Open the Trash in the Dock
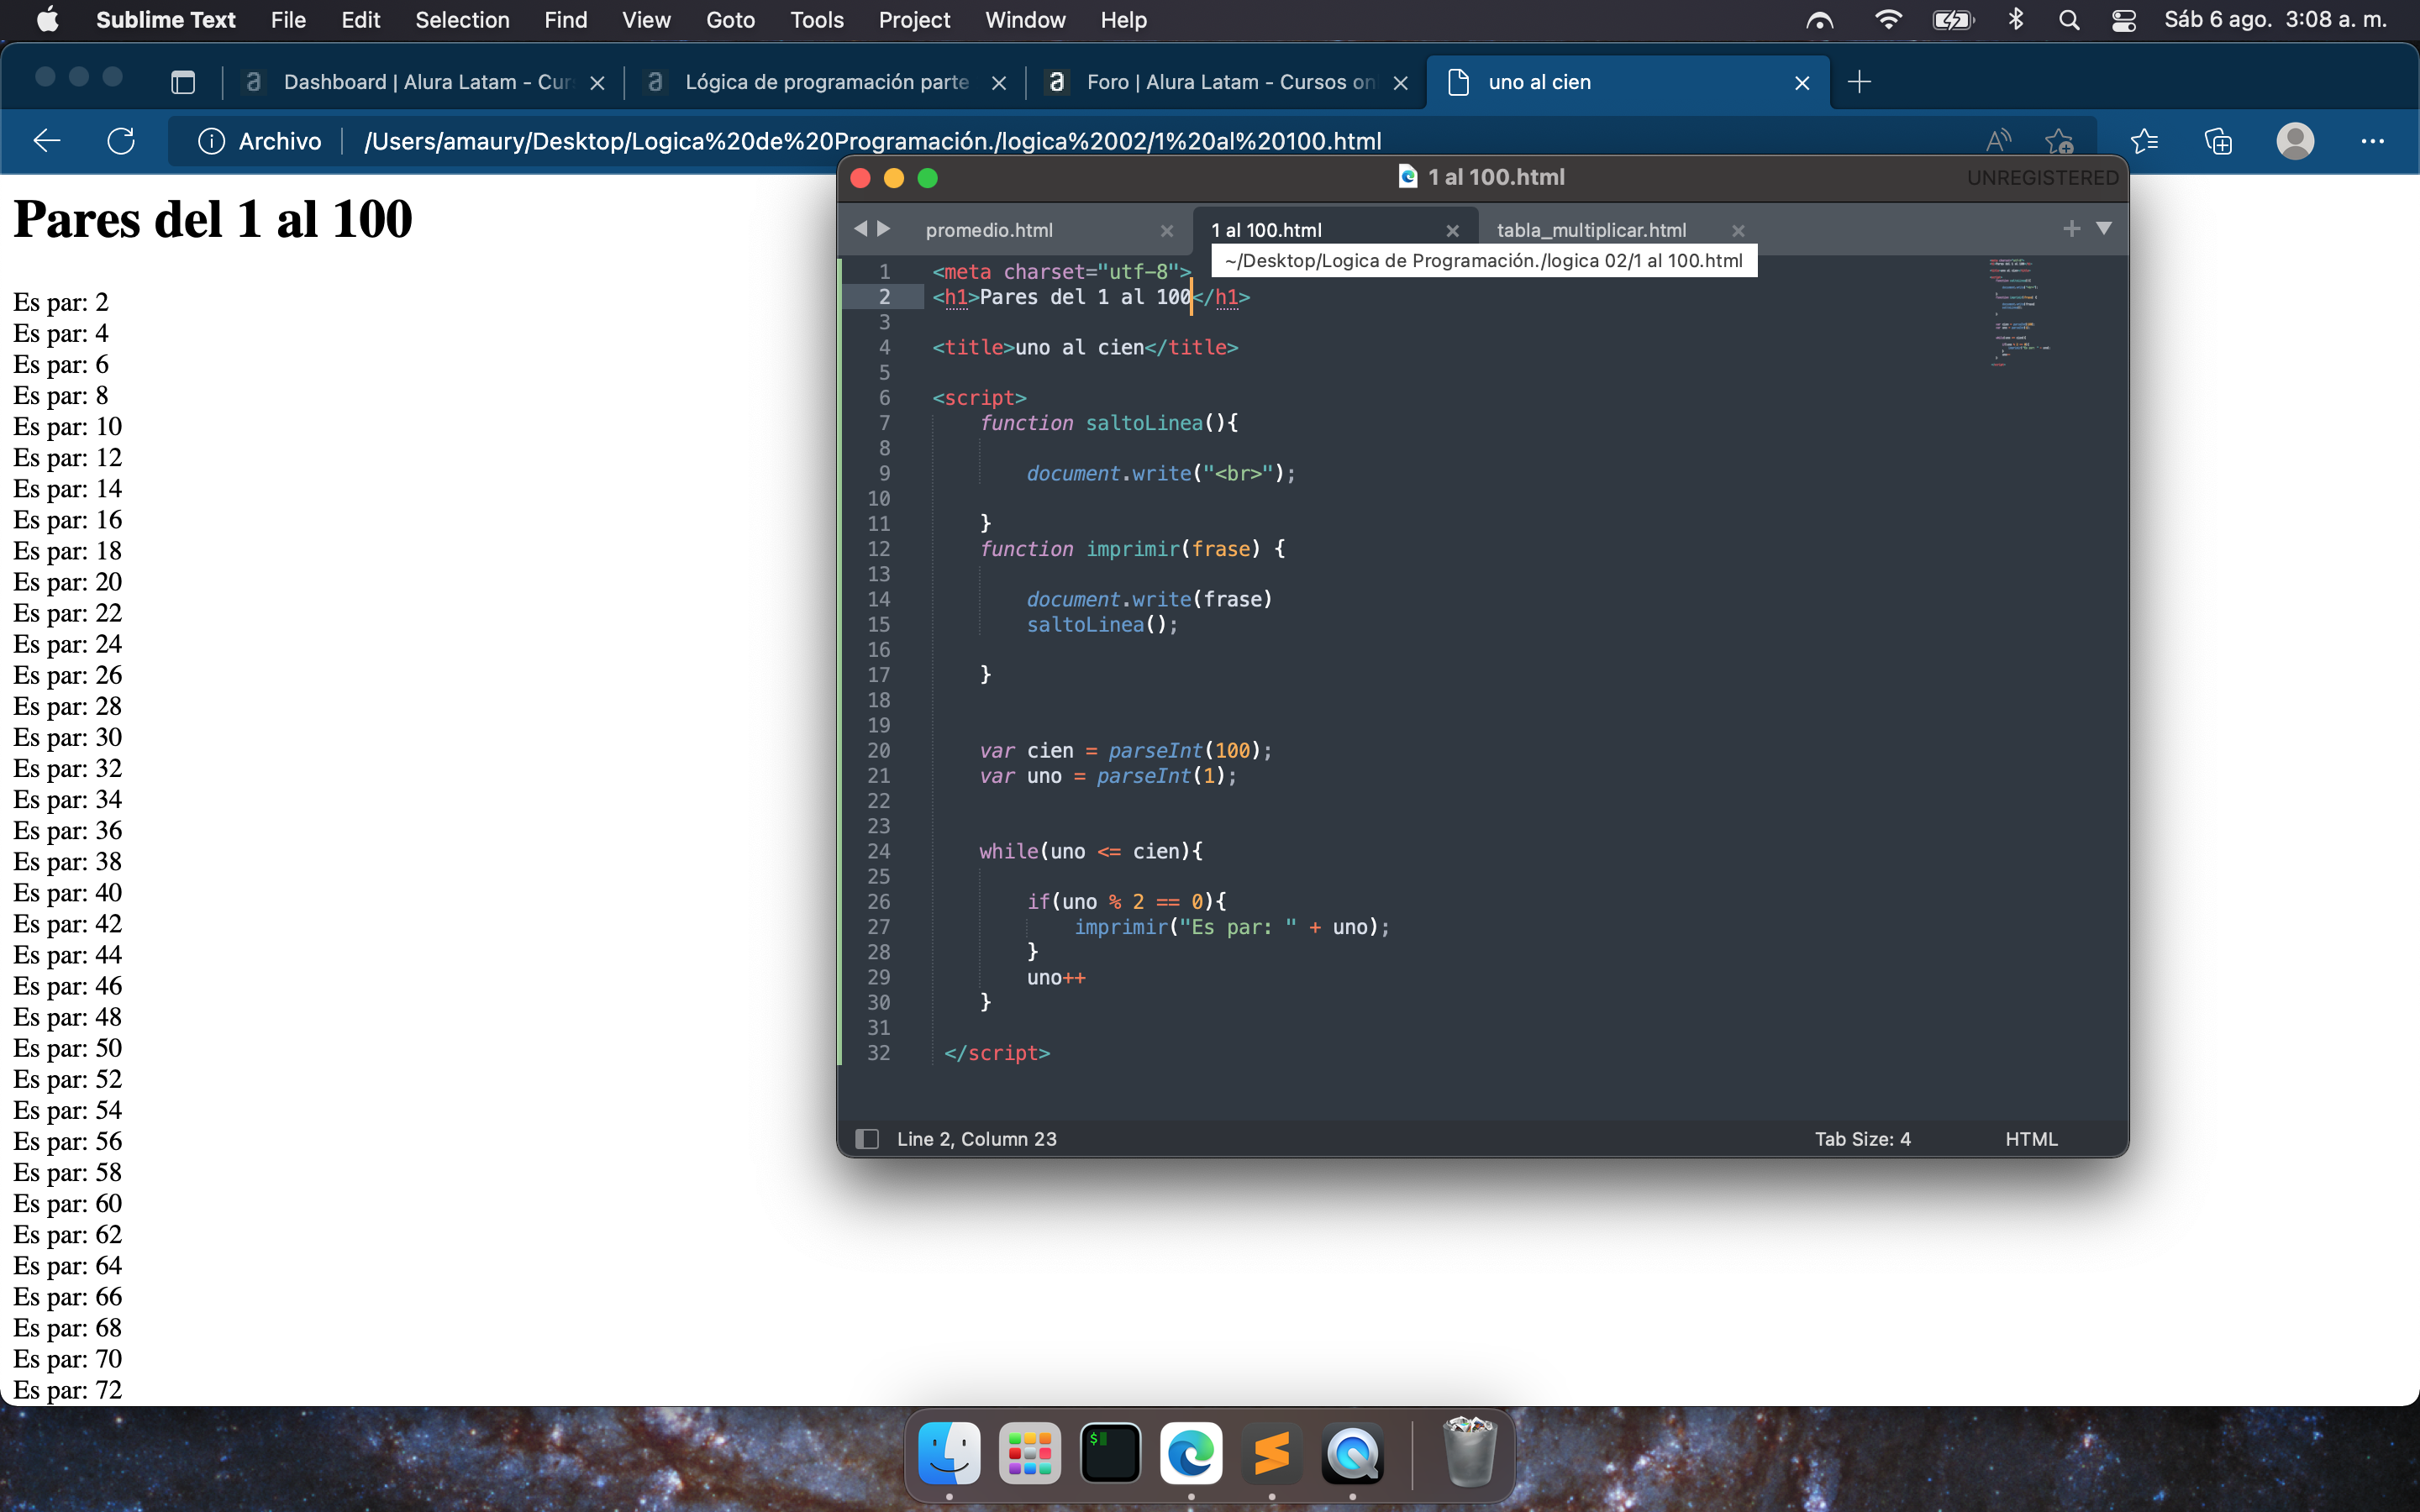This screenshot has height=1512, width=2420. point(1469,1451)
